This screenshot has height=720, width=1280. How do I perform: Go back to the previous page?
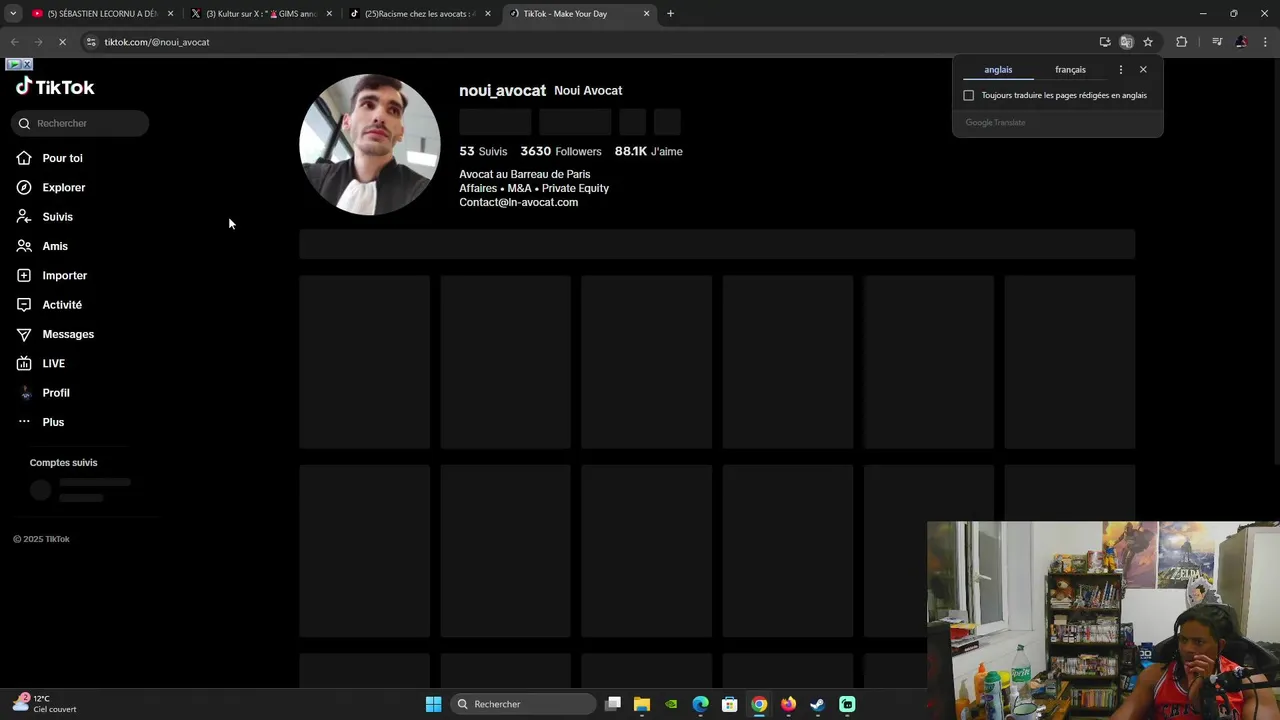pos(14,42)
